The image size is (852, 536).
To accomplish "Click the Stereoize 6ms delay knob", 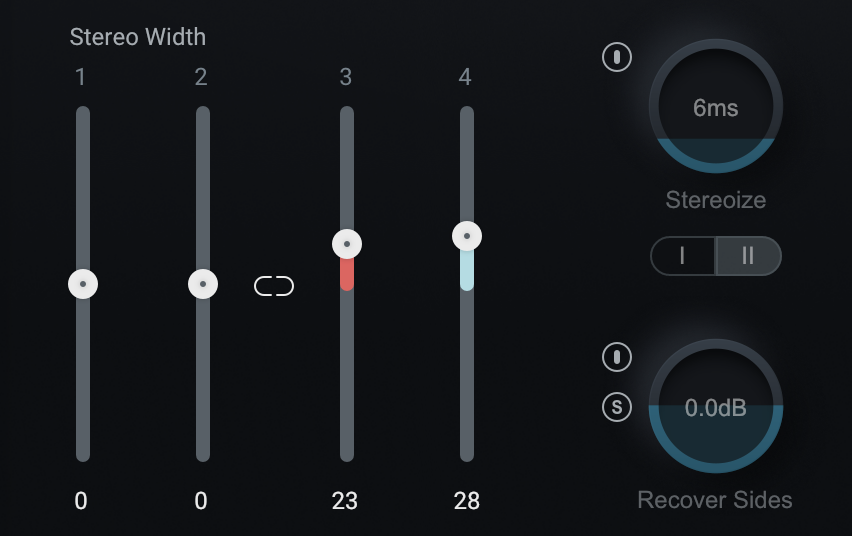I will (x=716, y=107).
